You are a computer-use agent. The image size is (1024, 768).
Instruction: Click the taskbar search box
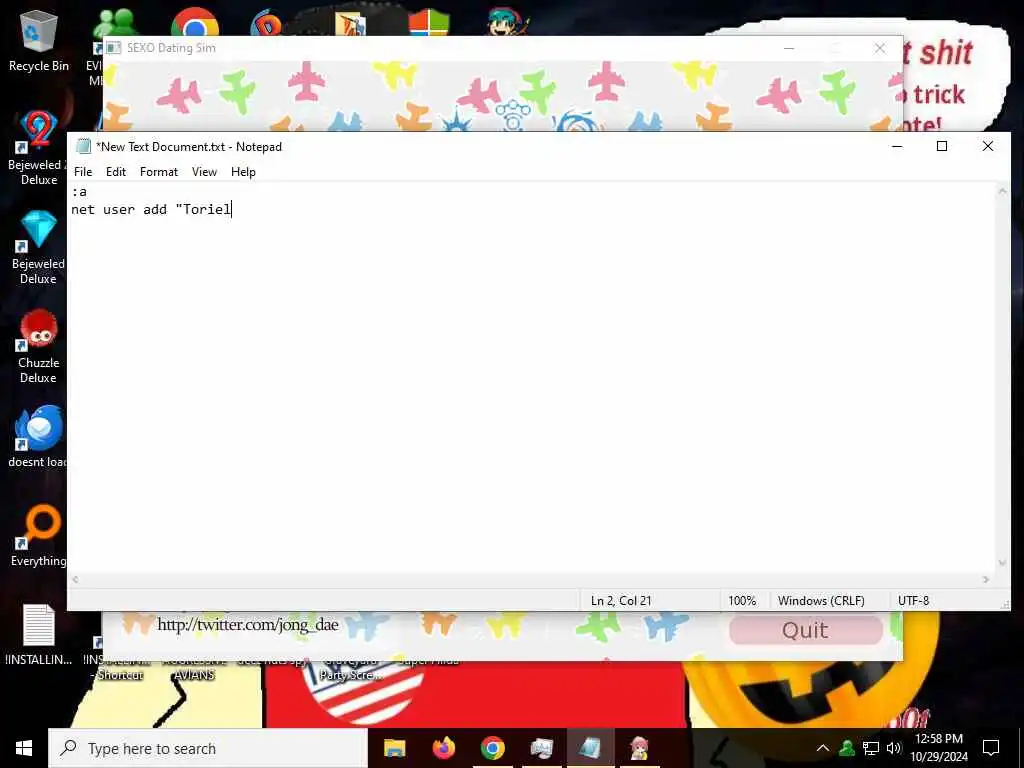click(208, 748)
